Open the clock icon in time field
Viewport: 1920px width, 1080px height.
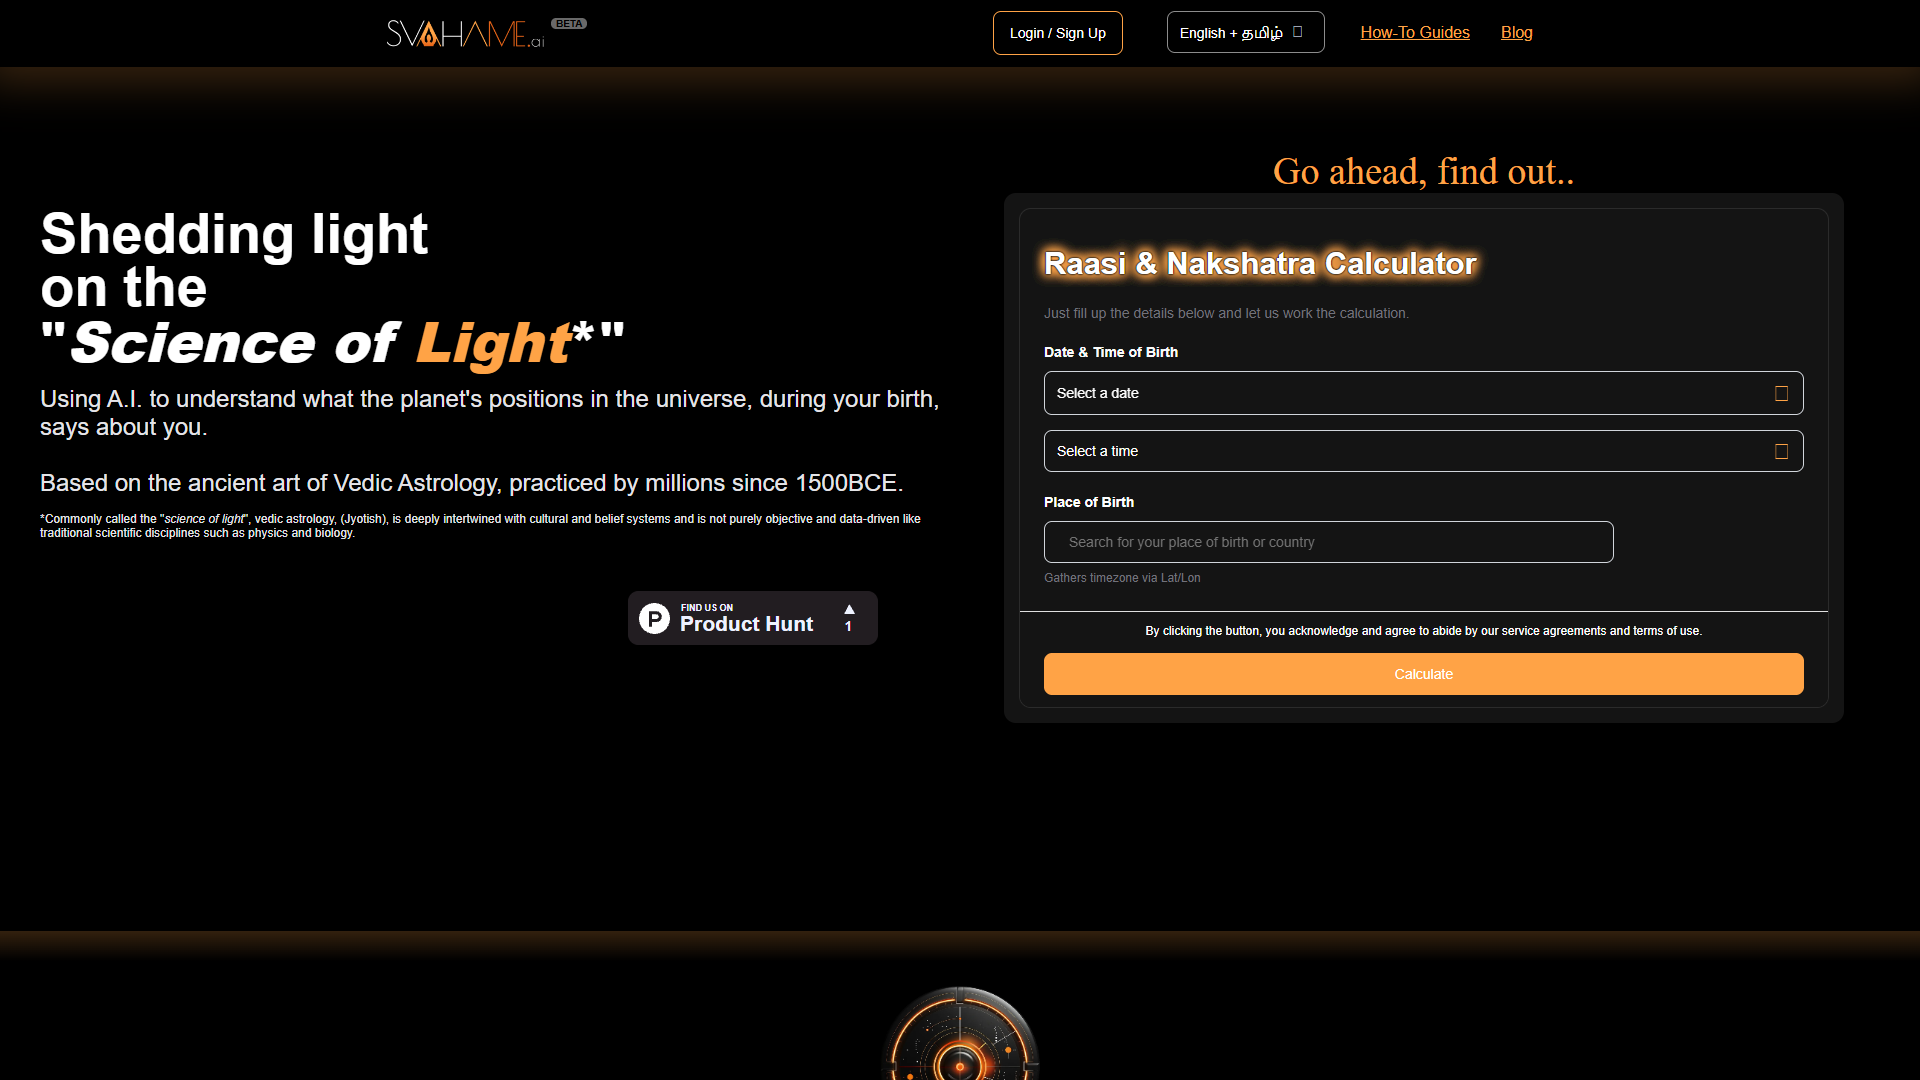coord(1781,452)
